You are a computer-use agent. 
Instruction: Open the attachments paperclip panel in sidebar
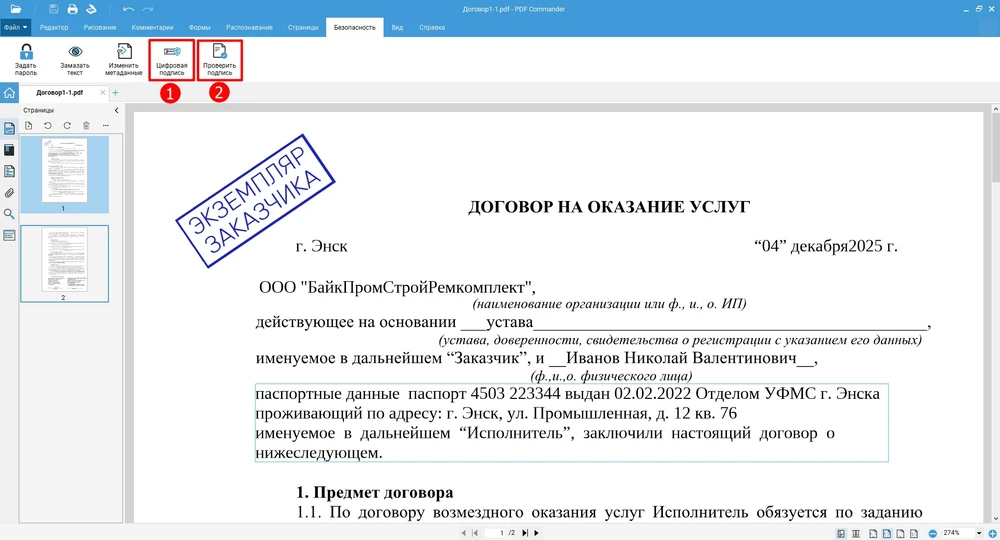pyautogui.click(x=10, y=193)
